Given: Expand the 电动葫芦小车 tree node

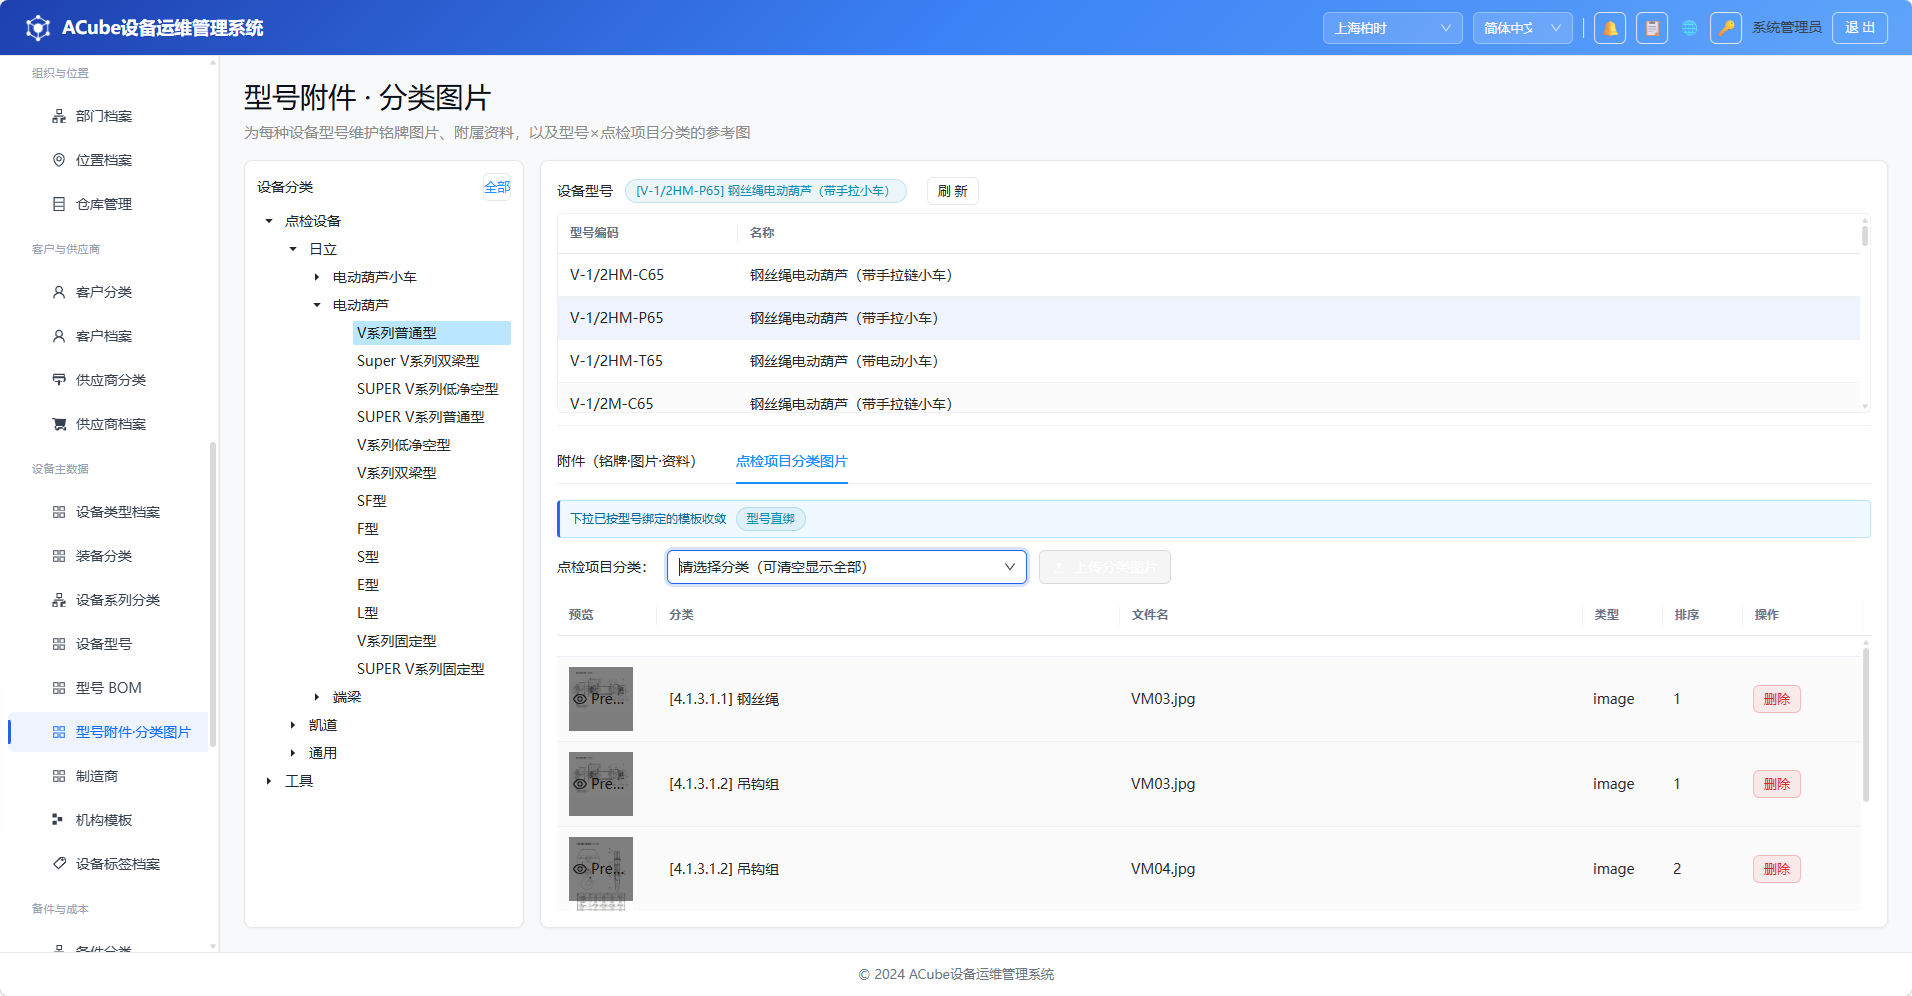Looking at the screenshot, I should click(317, 277).
